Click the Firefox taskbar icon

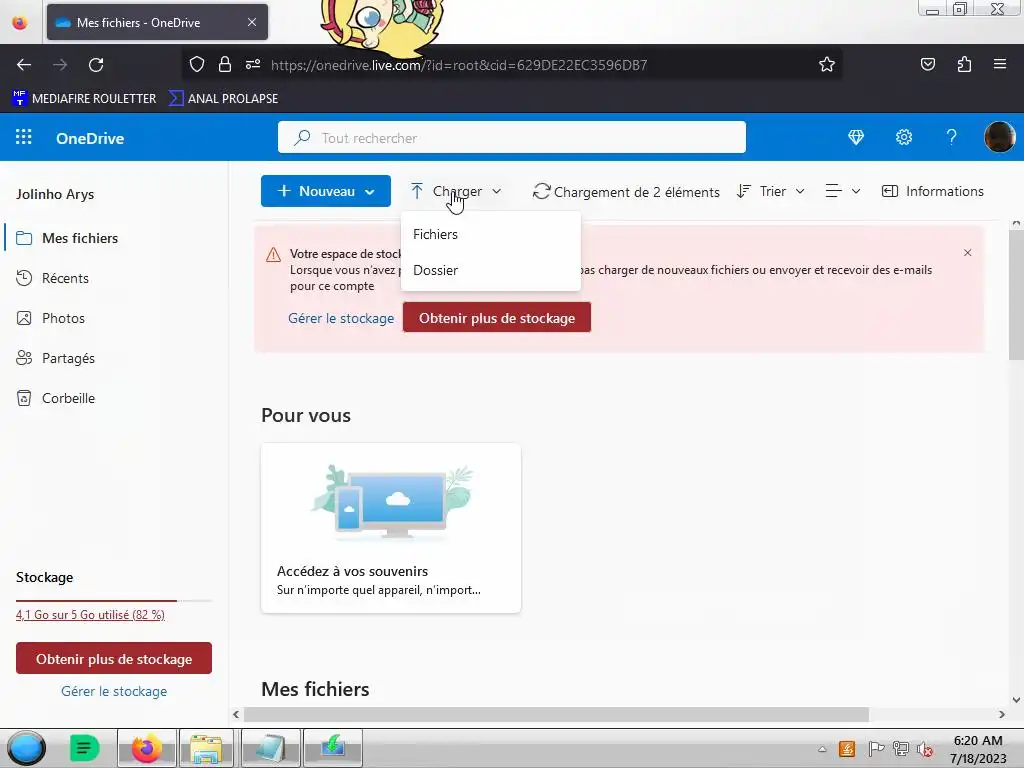click(147, 748)
